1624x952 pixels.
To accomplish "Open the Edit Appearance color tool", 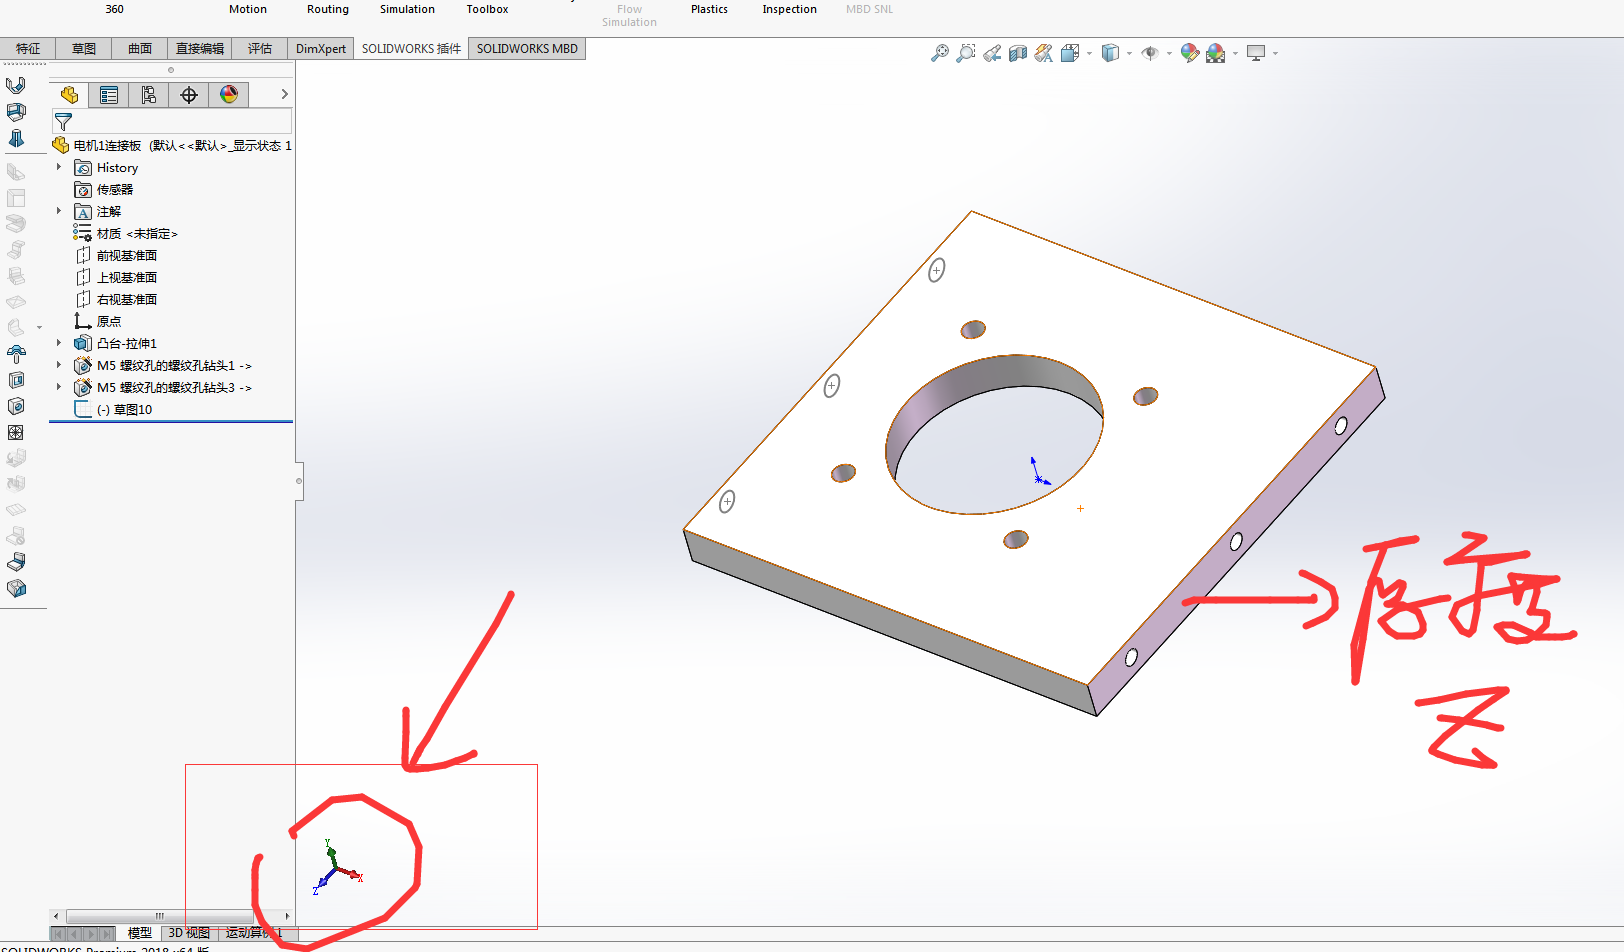I will pos(1189,53).
